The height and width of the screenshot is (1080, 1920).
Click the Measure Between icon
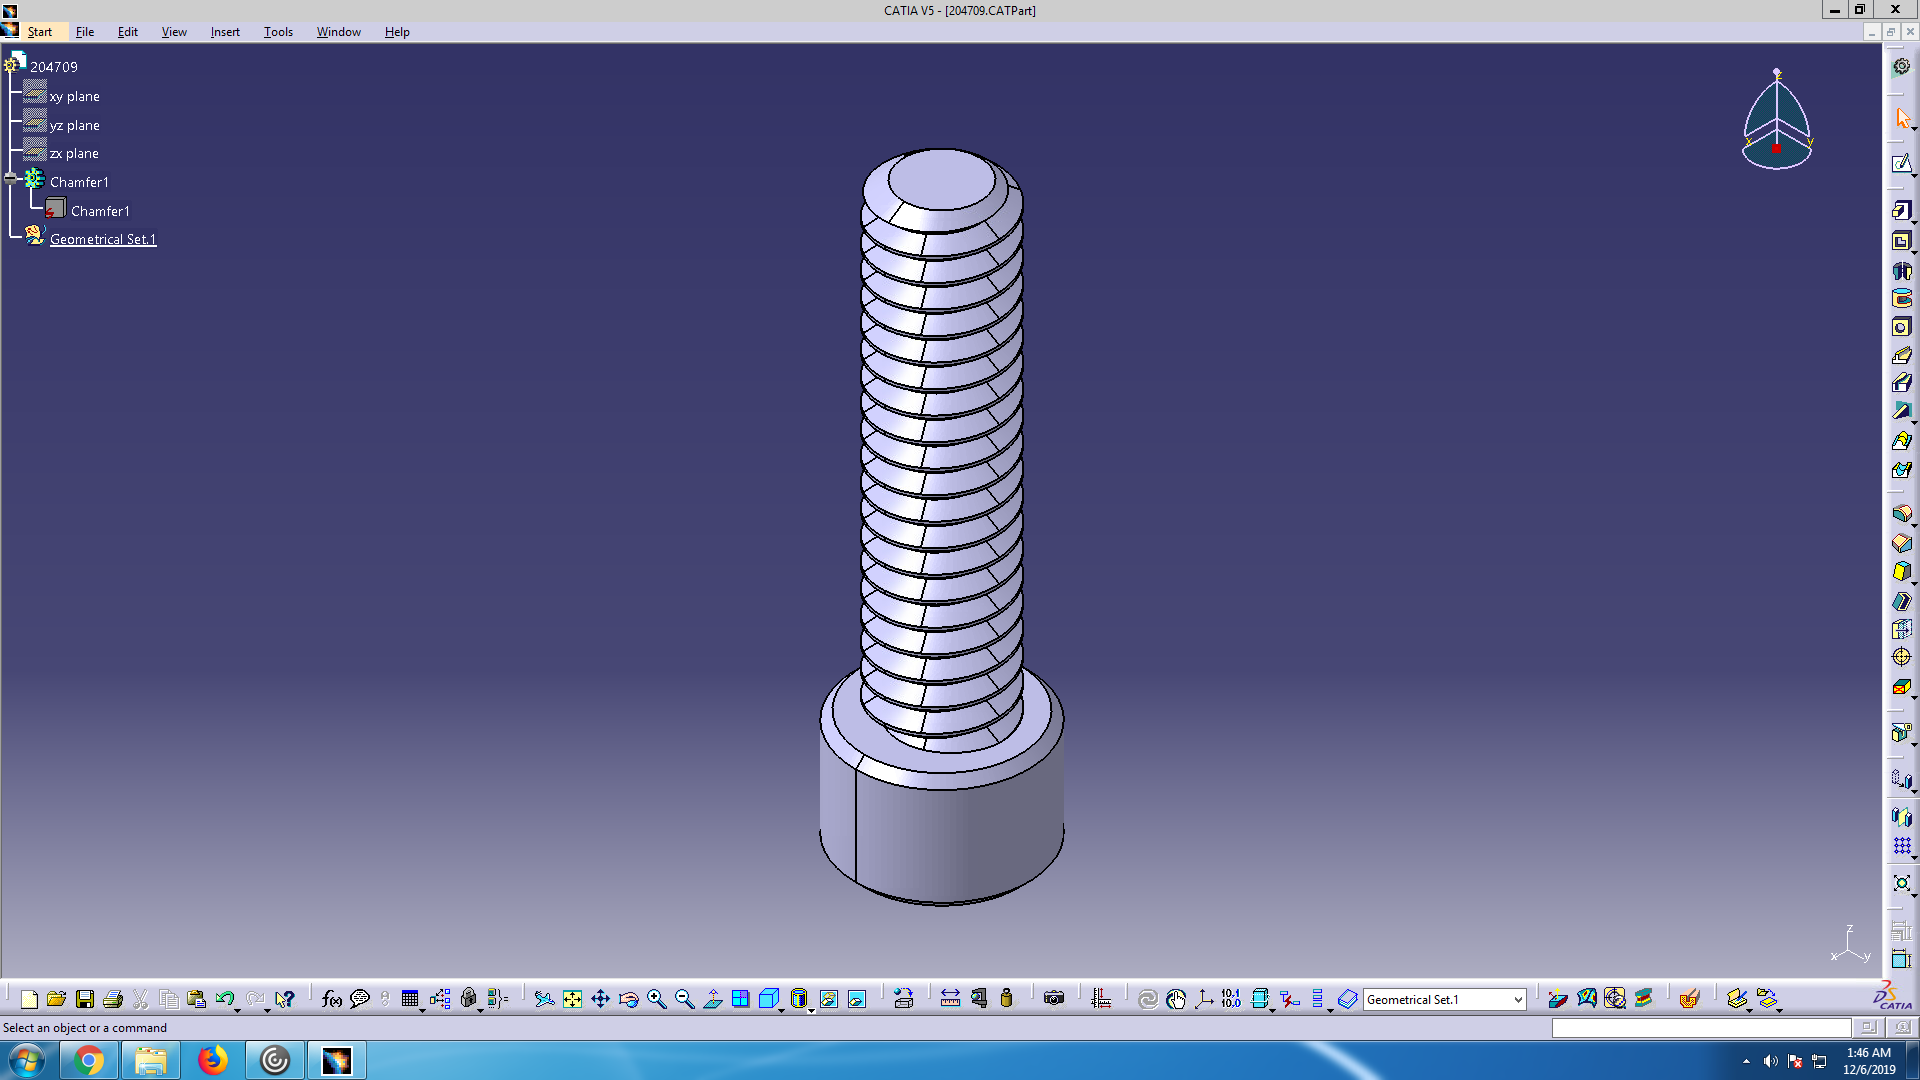click(x=950, y=999)
